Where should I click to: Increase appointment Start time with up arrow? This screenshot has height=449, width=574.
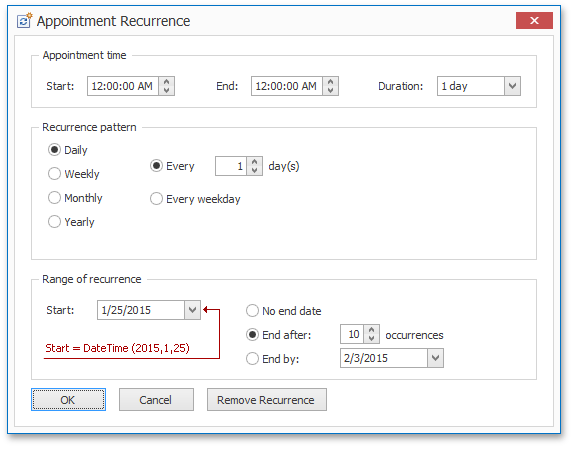(x=167, y=82)
